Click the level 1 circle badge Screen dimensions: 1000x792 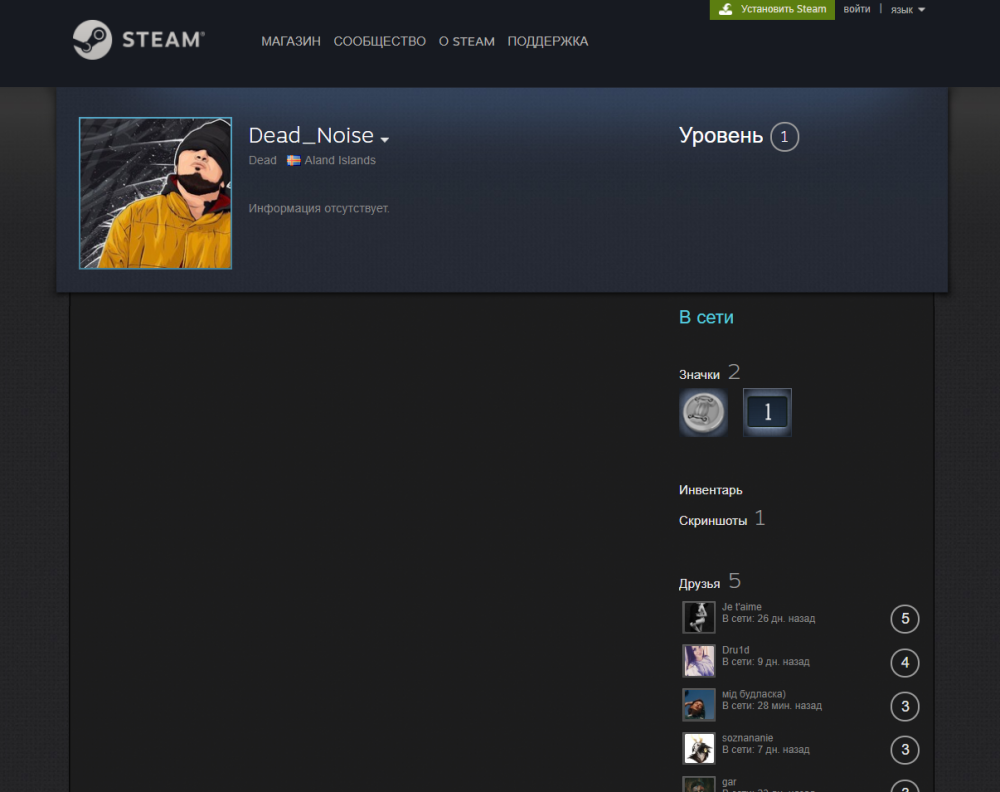click(784, 136)
